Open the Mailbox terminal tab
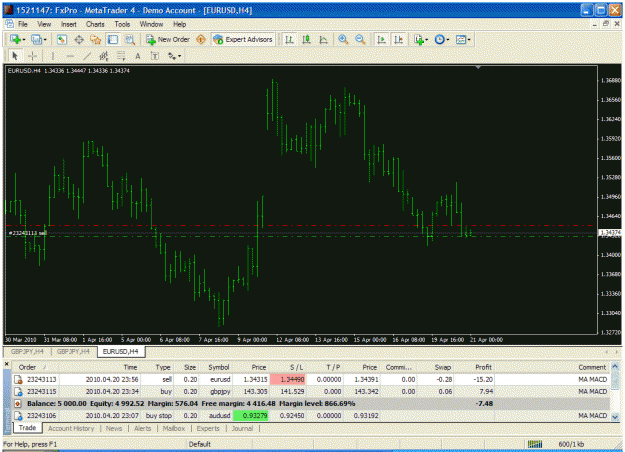This screenshot has height=452, width=625. 174,428
